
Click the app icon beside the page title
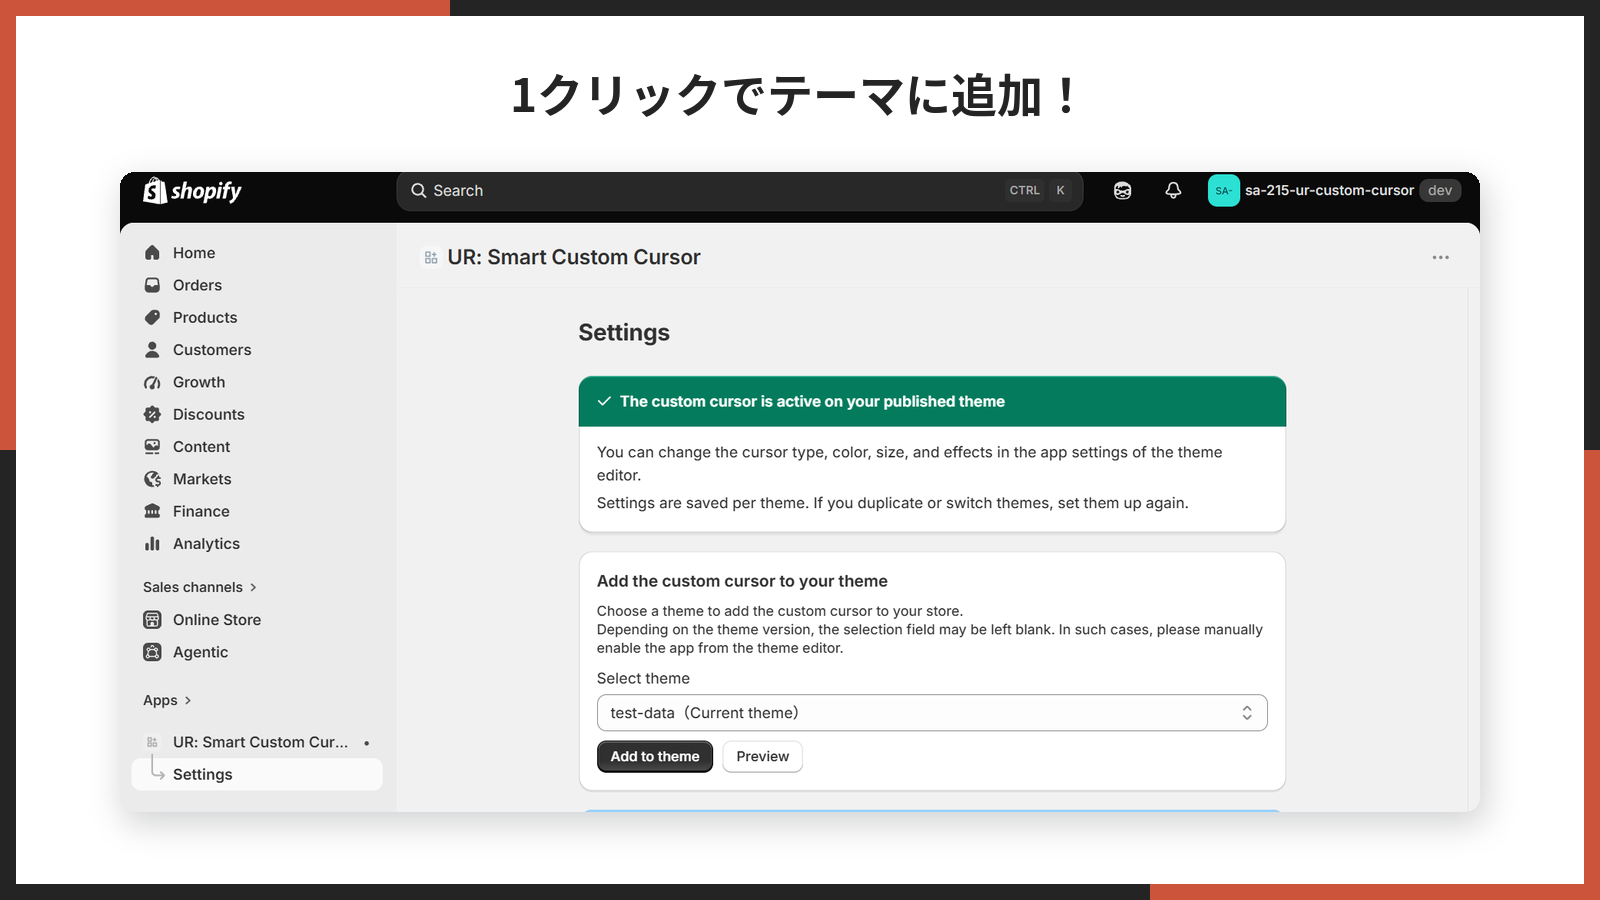[x=431, y=258]
